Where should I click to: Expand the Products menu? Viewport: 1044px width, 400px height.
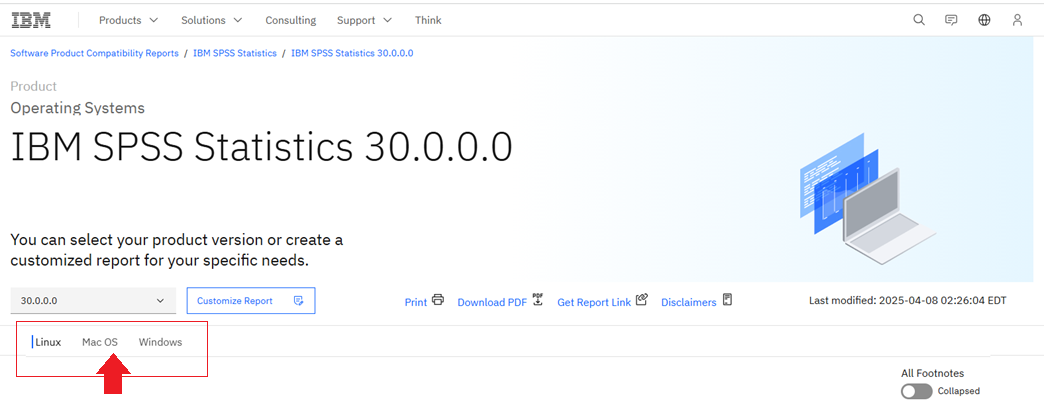[x=129, y=20]
